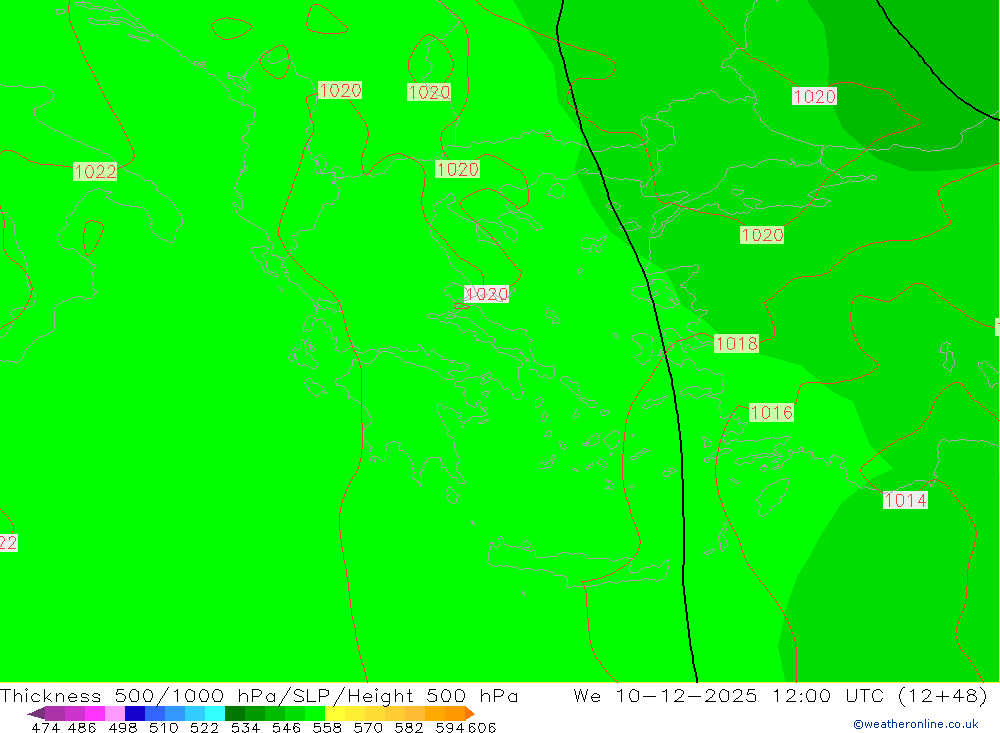Click the "(12+48)" forecast offset text
The width and height of the screenshot is (1000, 733).
coord(942,695)
